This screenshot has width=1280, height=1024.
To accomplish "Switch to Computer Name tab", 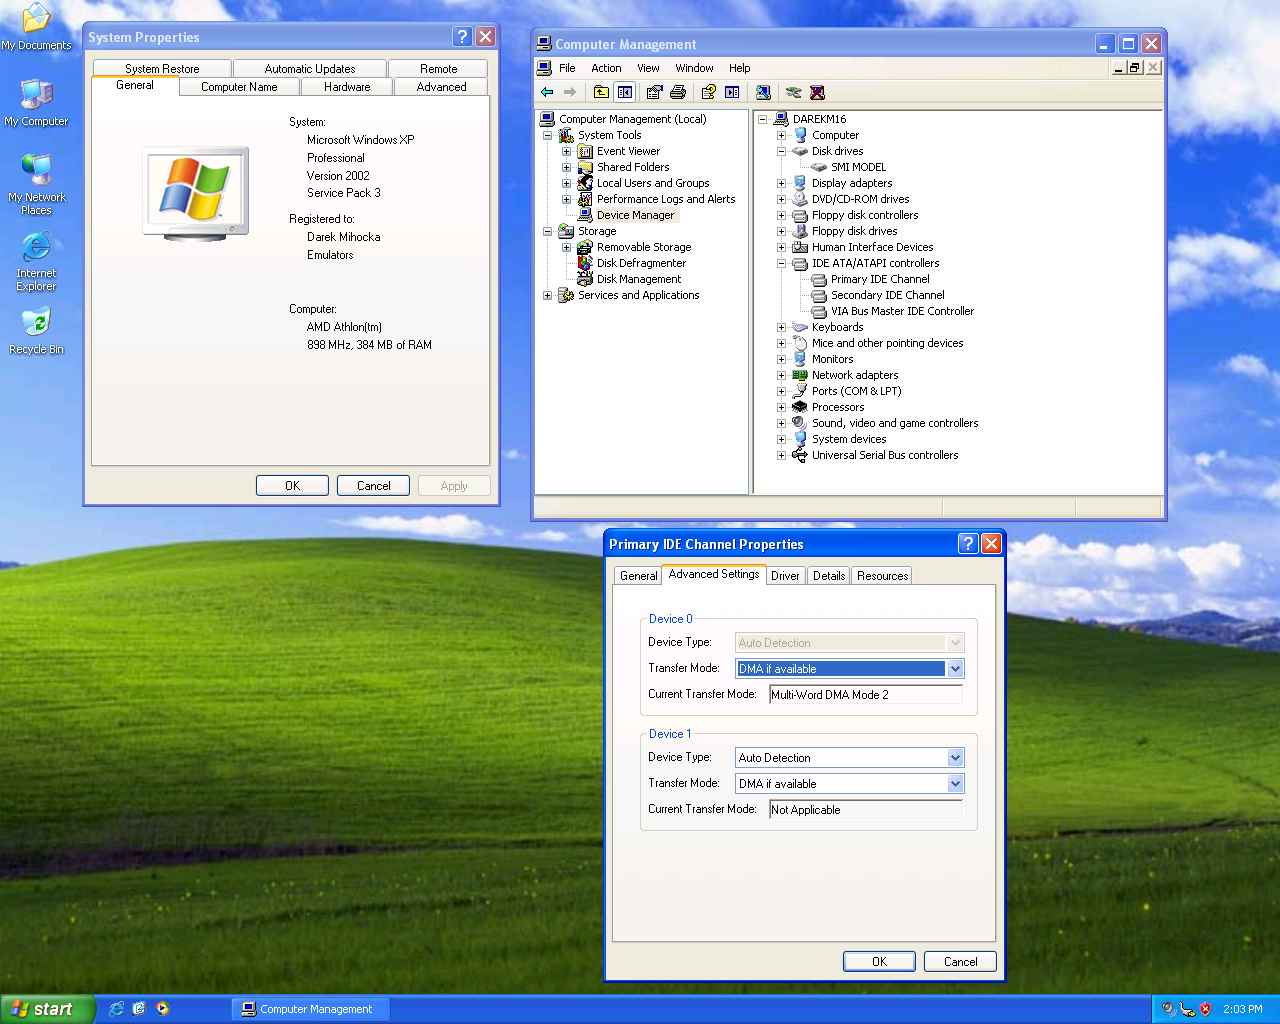I will pos(239,87).
